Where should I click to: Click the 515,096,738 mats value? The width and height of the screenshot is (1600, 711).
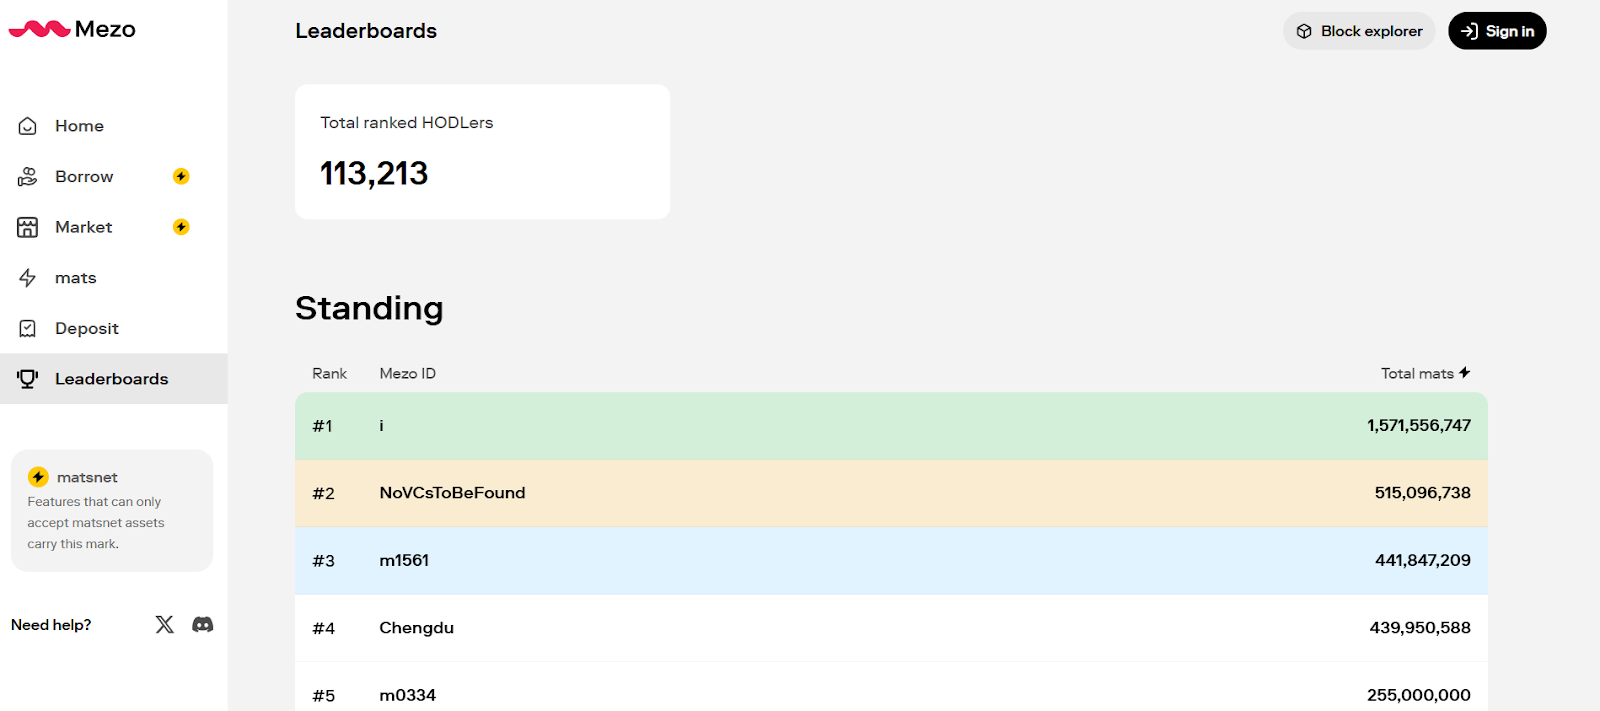click(1422, 493)
